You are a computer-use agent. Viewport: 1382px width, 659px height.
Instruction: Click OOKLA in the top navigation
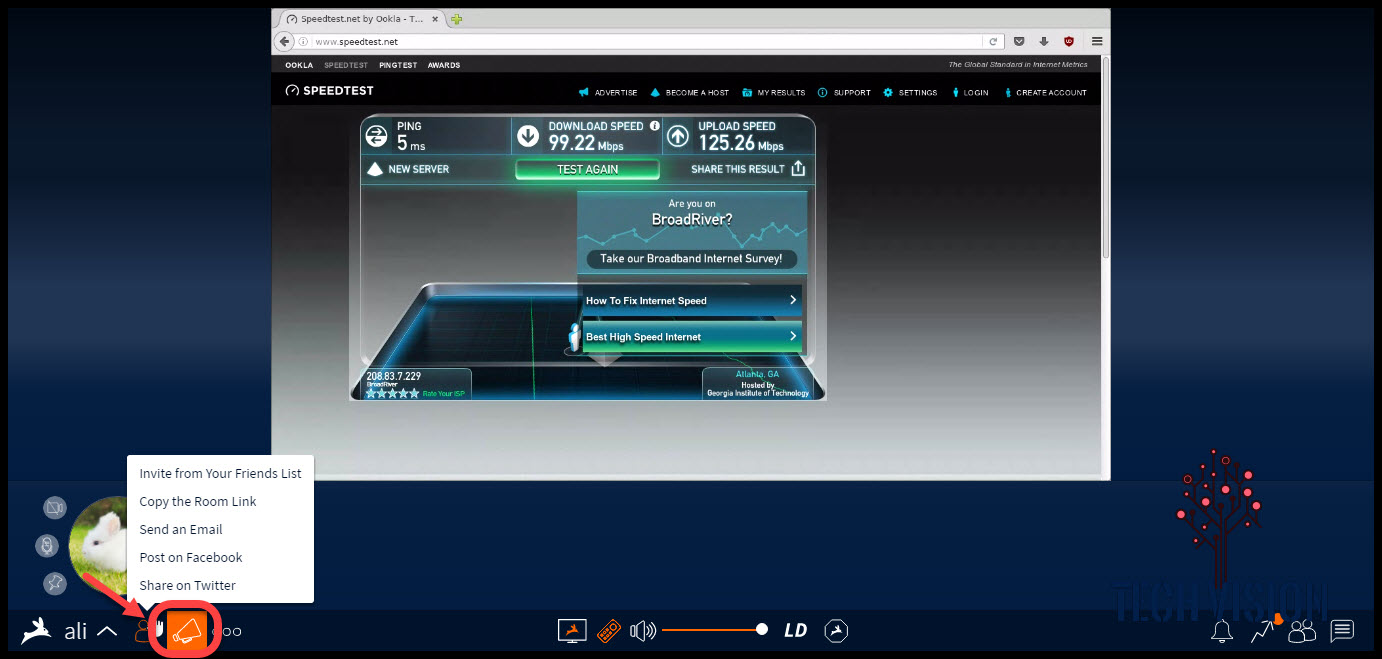[x=299, y=65]
